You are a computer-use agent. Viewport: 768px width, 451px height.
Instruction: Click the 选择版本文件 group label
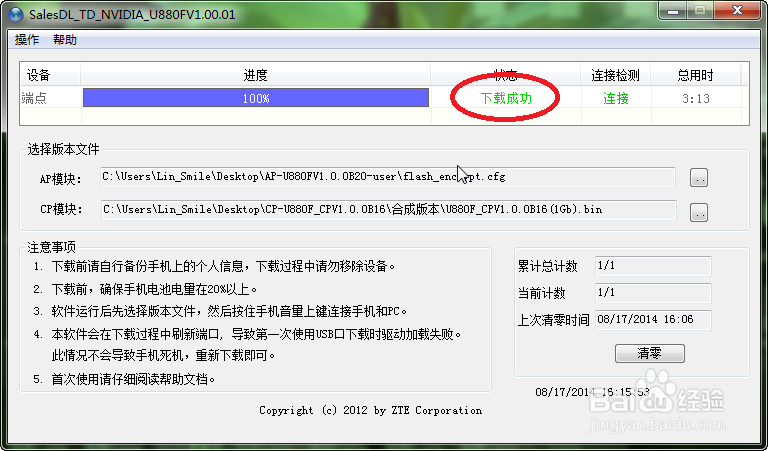63,149
